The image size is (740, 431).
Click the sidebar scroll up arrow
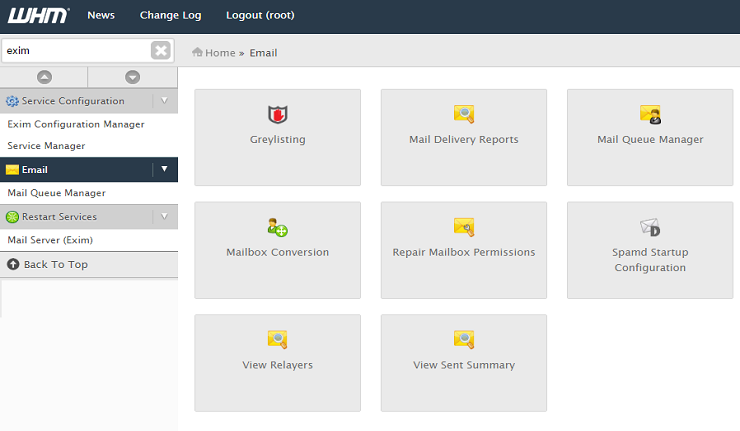tap(44, 77)
